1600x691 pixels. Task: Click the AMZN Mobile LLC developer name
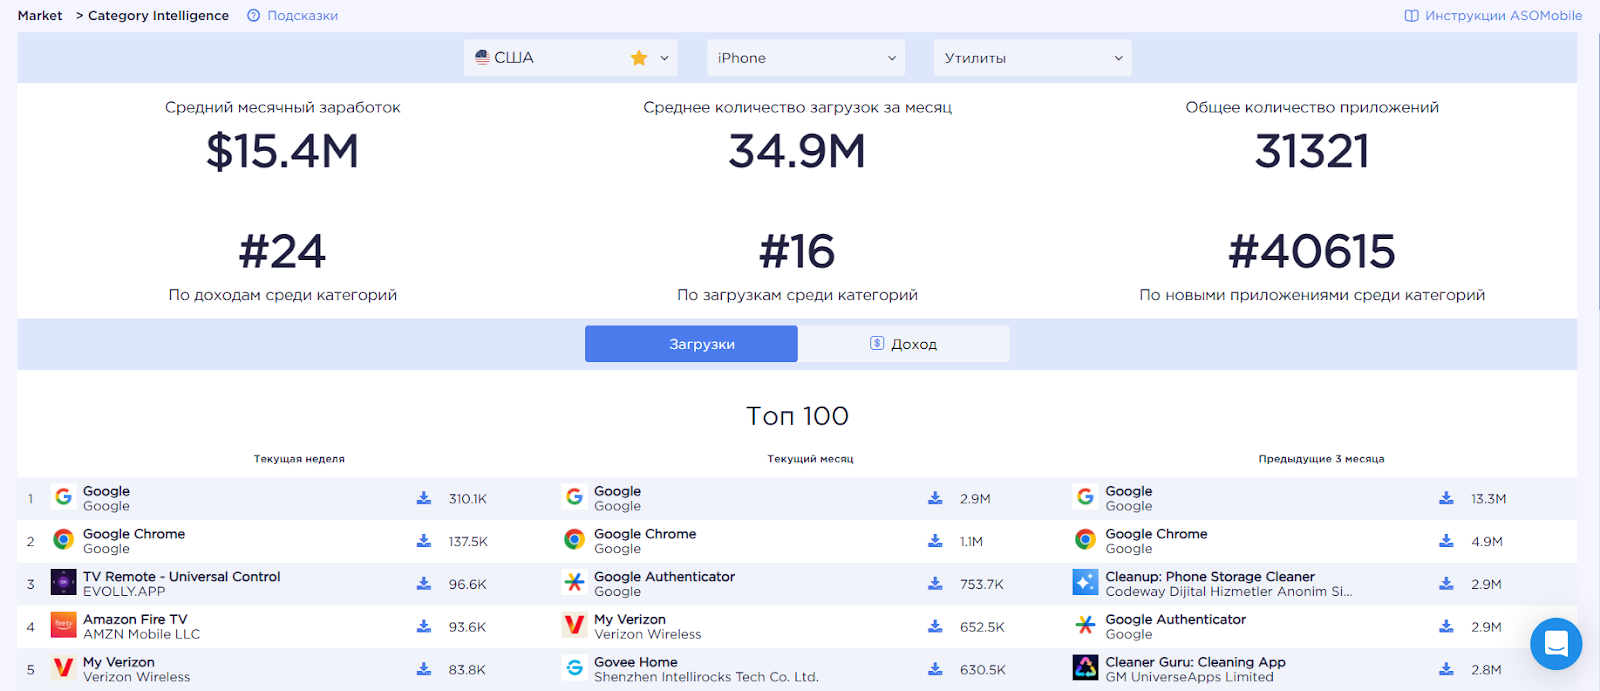tap(141, 634)
